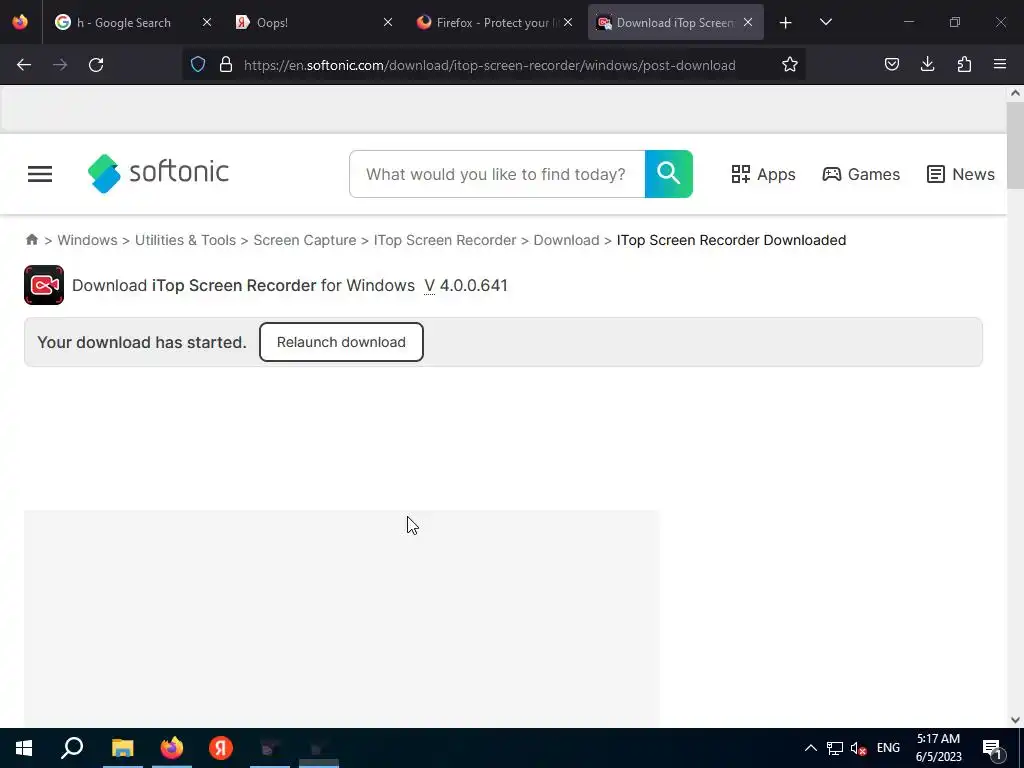
Task: Close the Firefox - Protect tab
Action: coord(568,23)
